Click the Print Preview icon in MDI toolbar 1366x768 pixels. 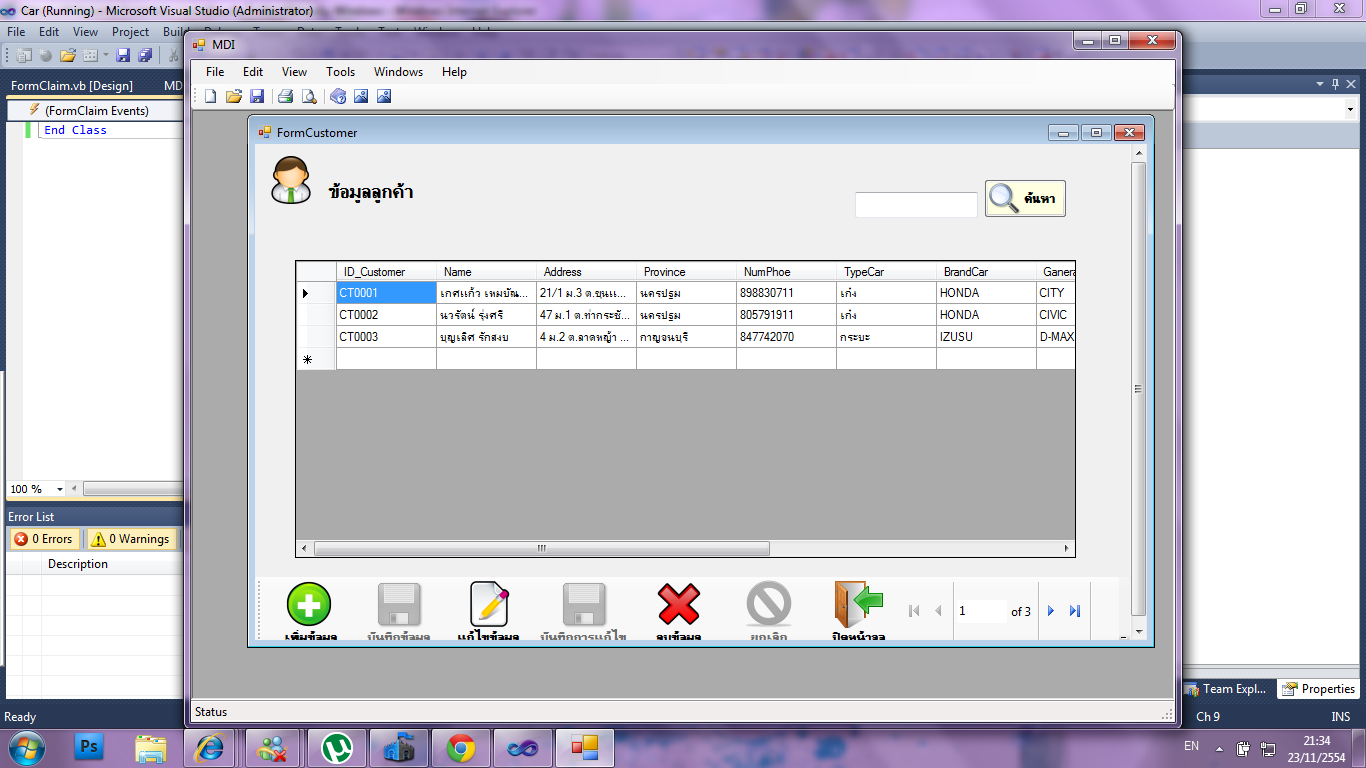[309, 96]
